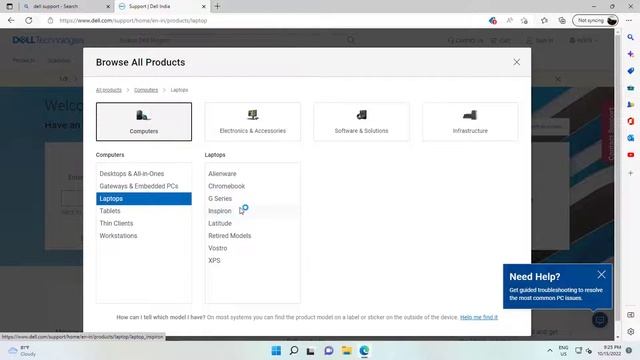The width and height of the screenshot is (640, 360).
Task: Choose Latitude from the Laptops list
Action: tap(253, 223)
